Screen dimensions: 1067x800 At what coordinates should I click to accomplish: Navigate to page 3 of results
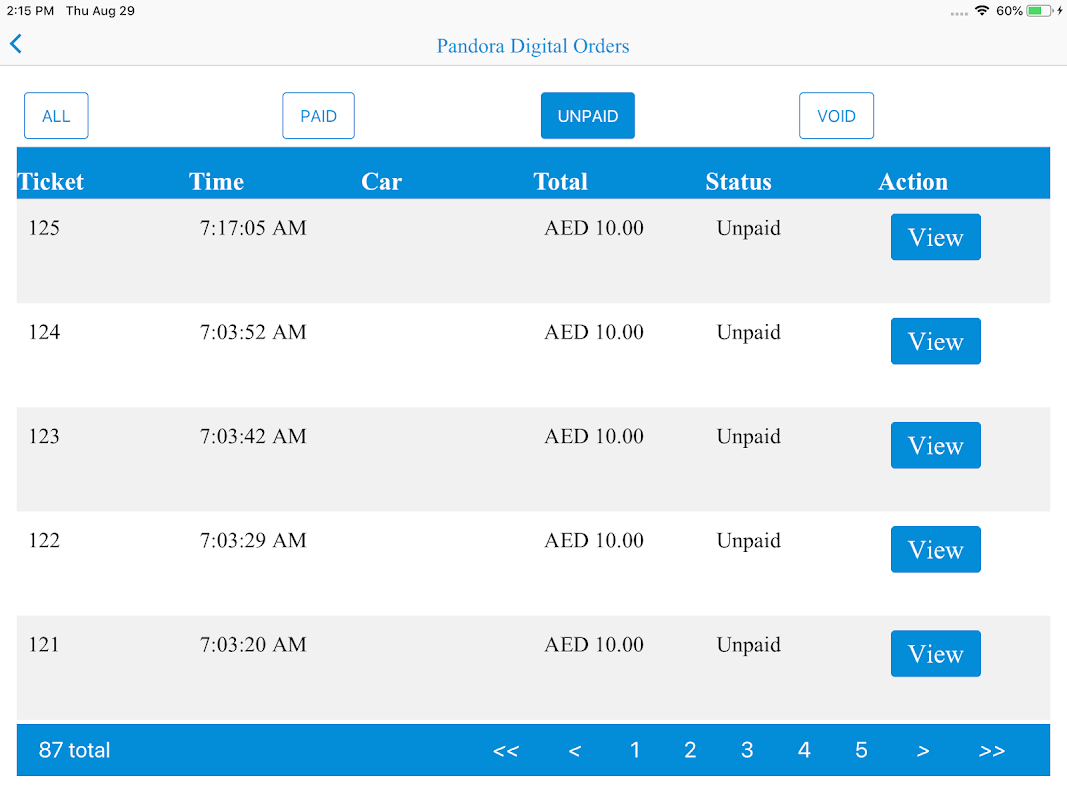coord(747,750)
